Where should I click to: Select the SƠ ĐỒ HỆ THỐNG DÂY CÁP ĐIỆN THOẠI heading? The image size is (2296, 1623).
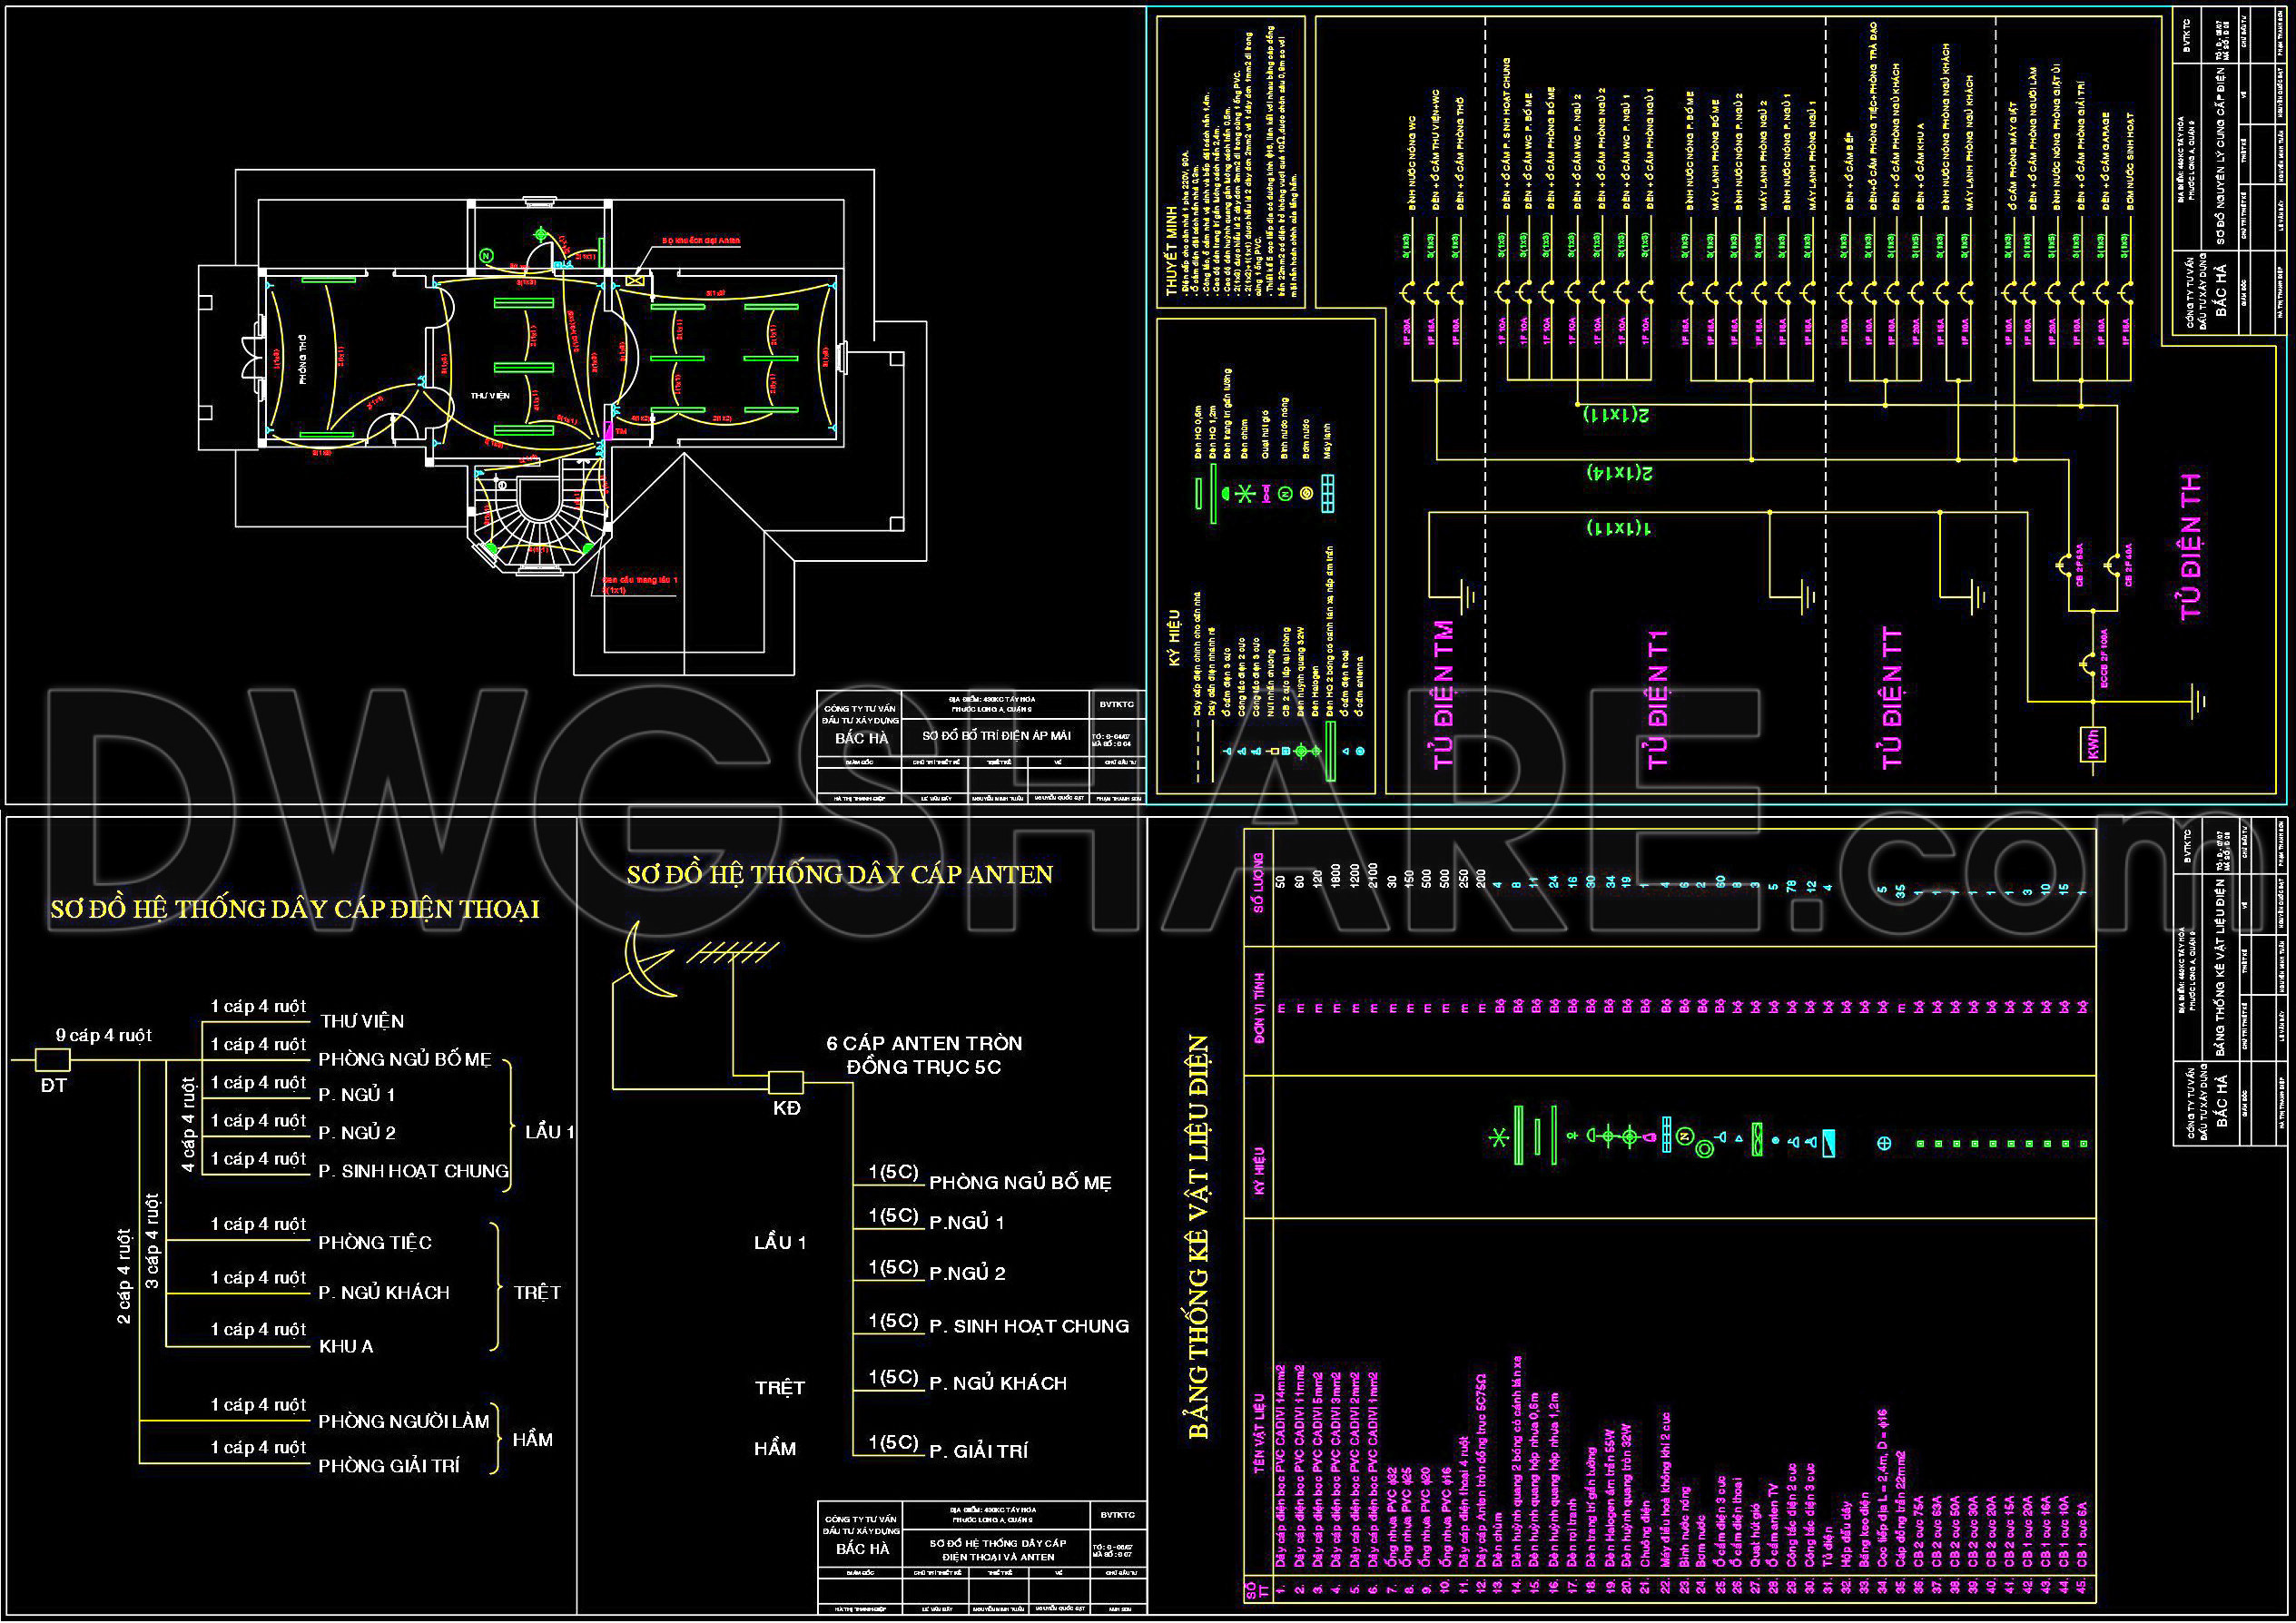point(295,909)
